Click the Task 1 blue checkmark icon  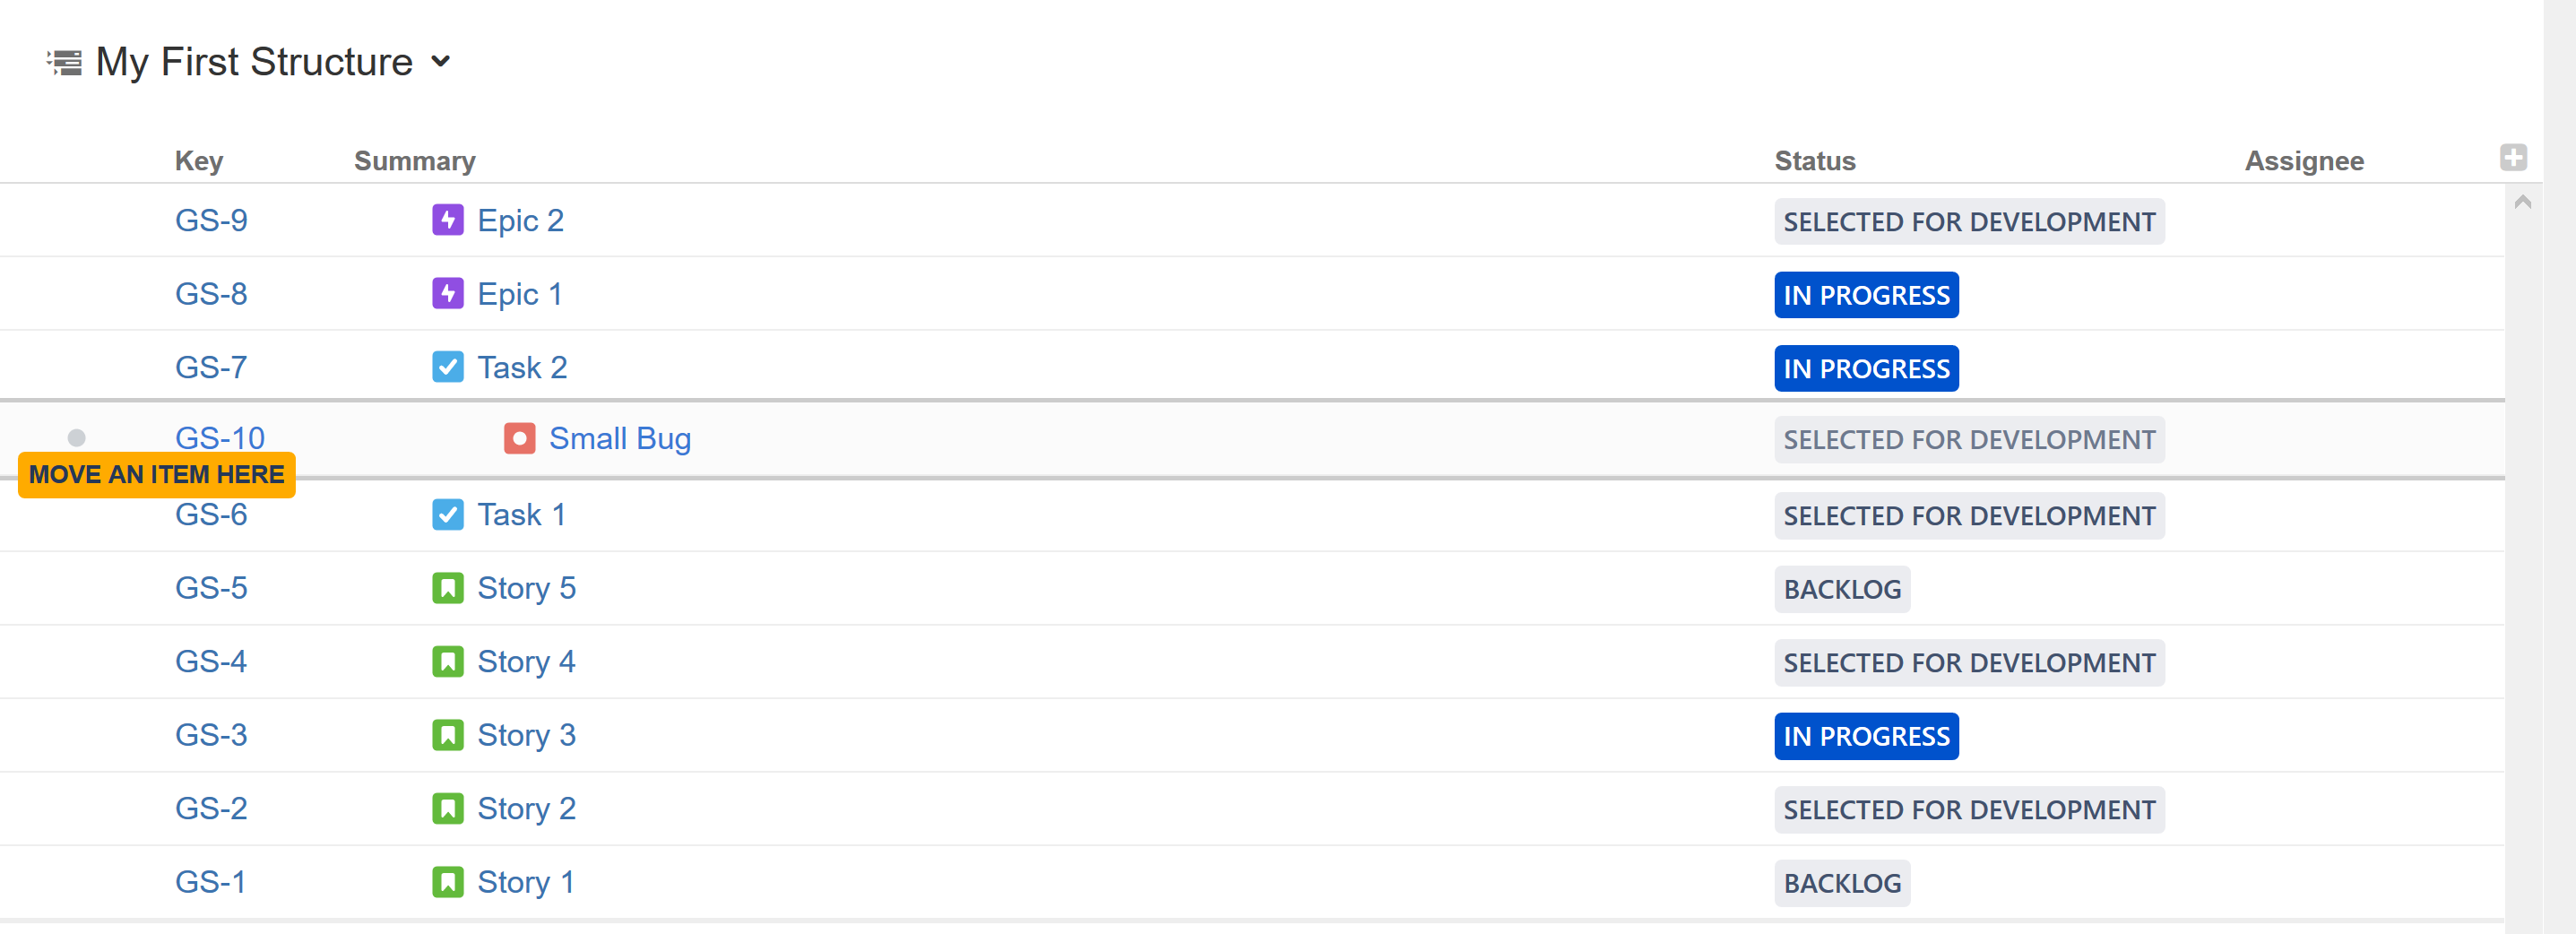[447, 514]
